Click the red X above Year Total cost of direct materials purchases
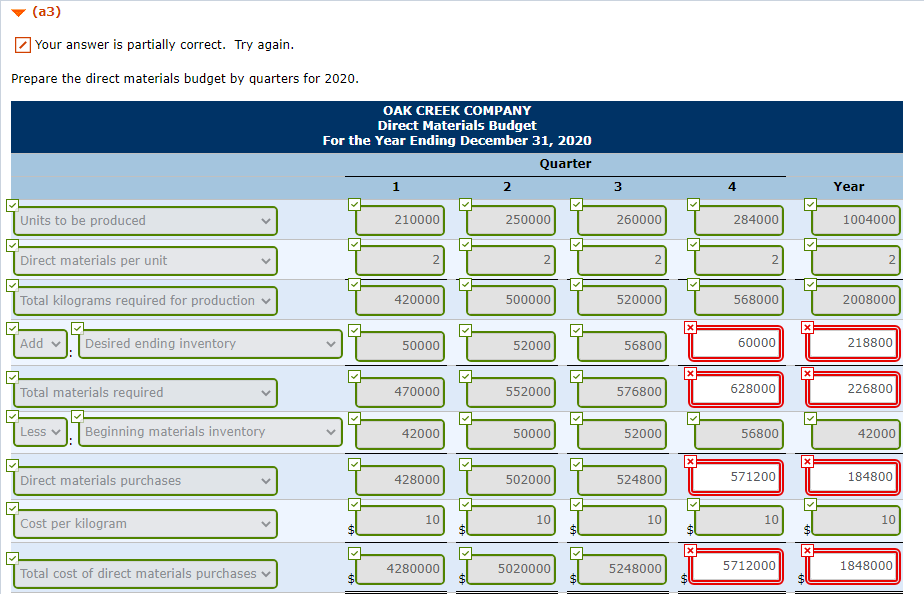The height and width of the screenshot is (594, 924). coord(808,550)
